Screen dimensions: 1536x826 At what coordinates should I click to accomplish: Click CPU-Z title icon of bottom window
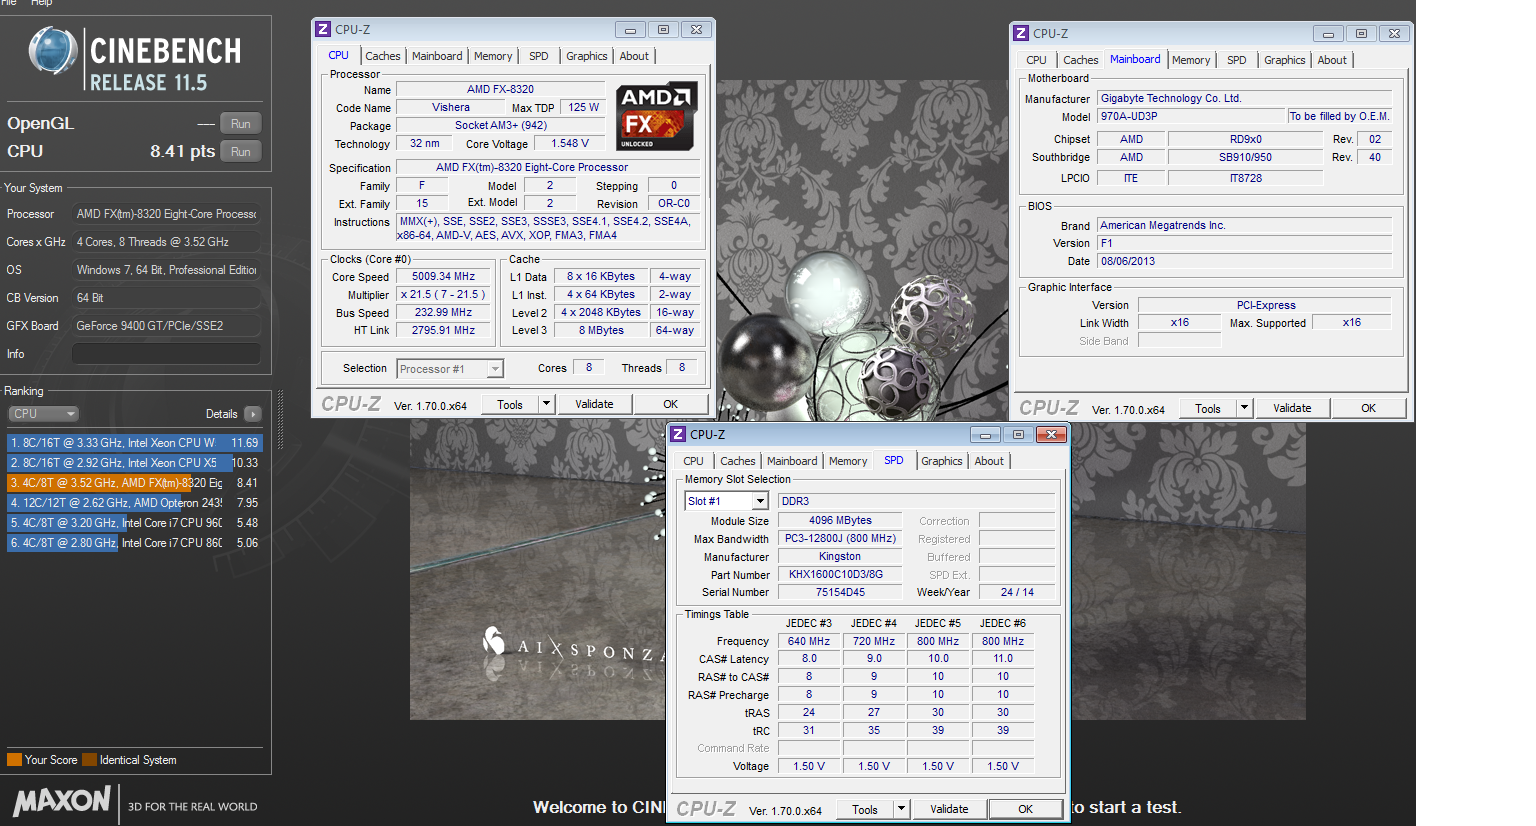click(678, 434)
